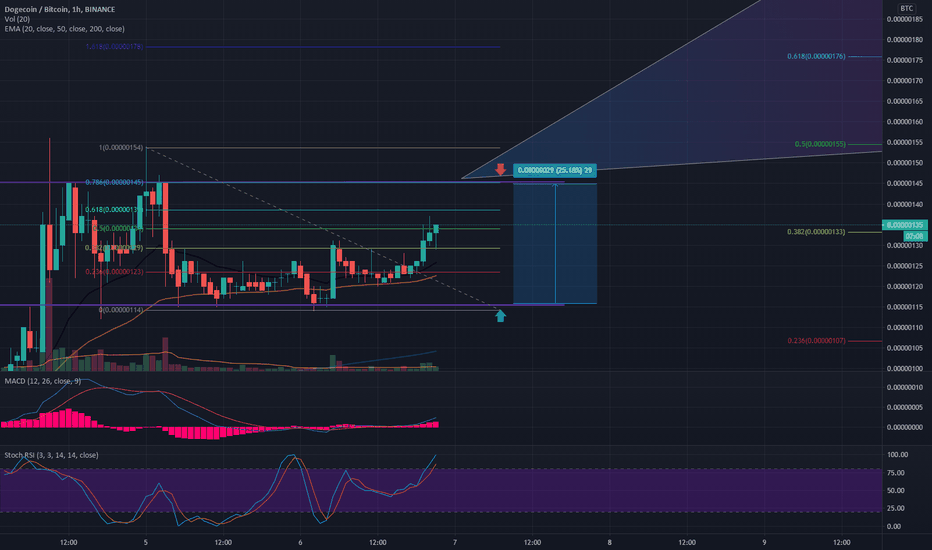Click the 0.00000160 price axis label

click(905, 122)
